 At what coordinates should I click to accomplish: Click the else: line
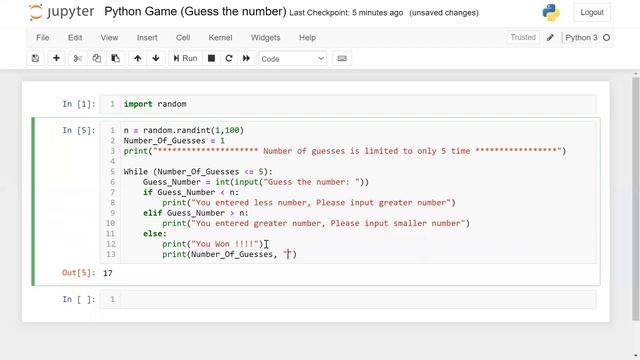[155, 234]
